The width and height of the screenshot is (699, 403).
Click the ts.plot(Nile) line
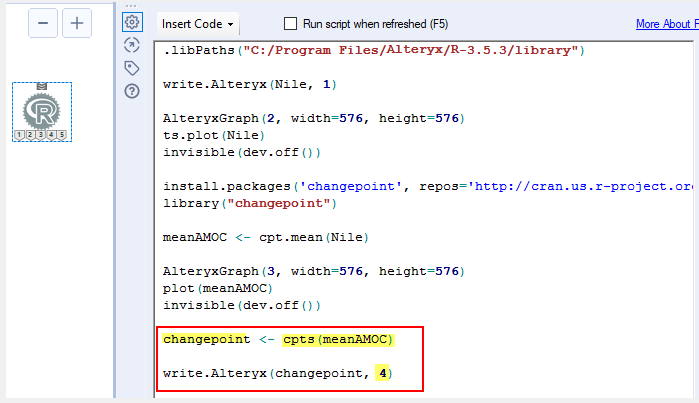click(x=214, y=135)
